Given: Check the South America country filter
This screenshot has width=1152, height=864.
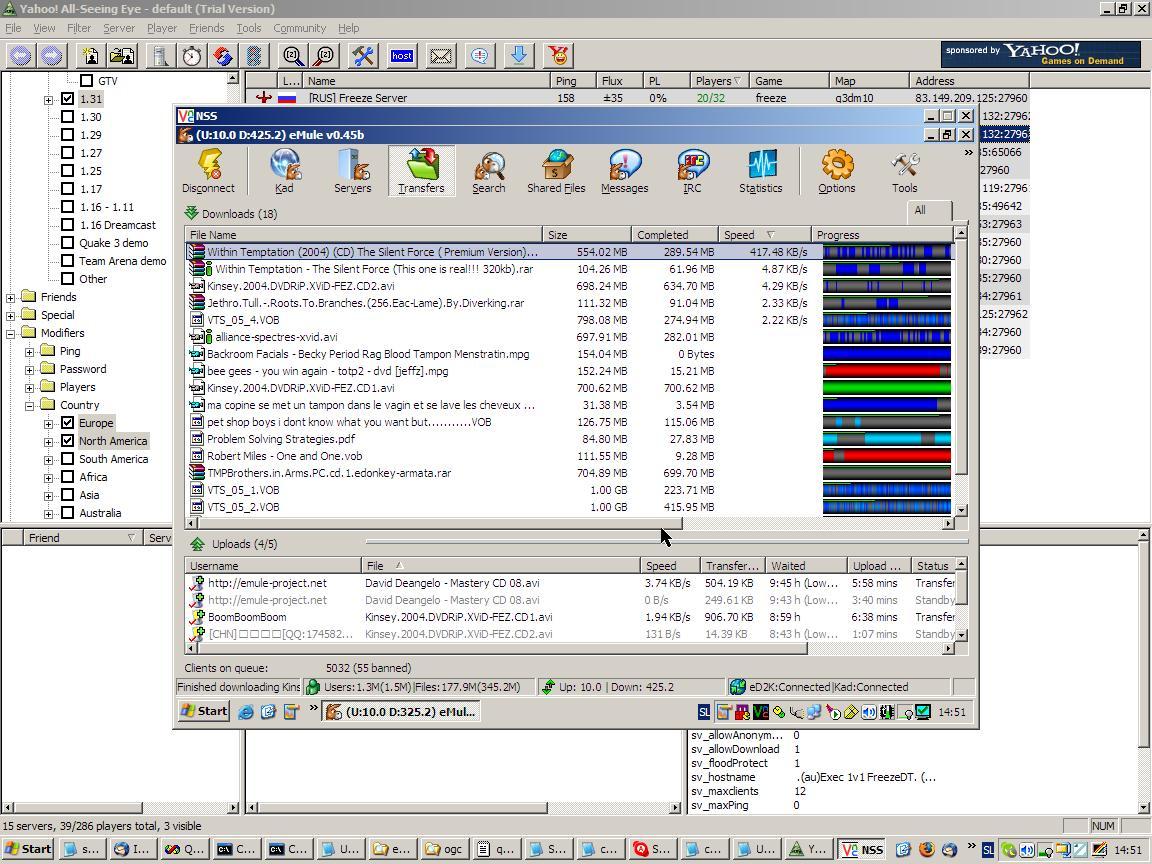Looking at the screenshot, I should click(x=68, y=459).
